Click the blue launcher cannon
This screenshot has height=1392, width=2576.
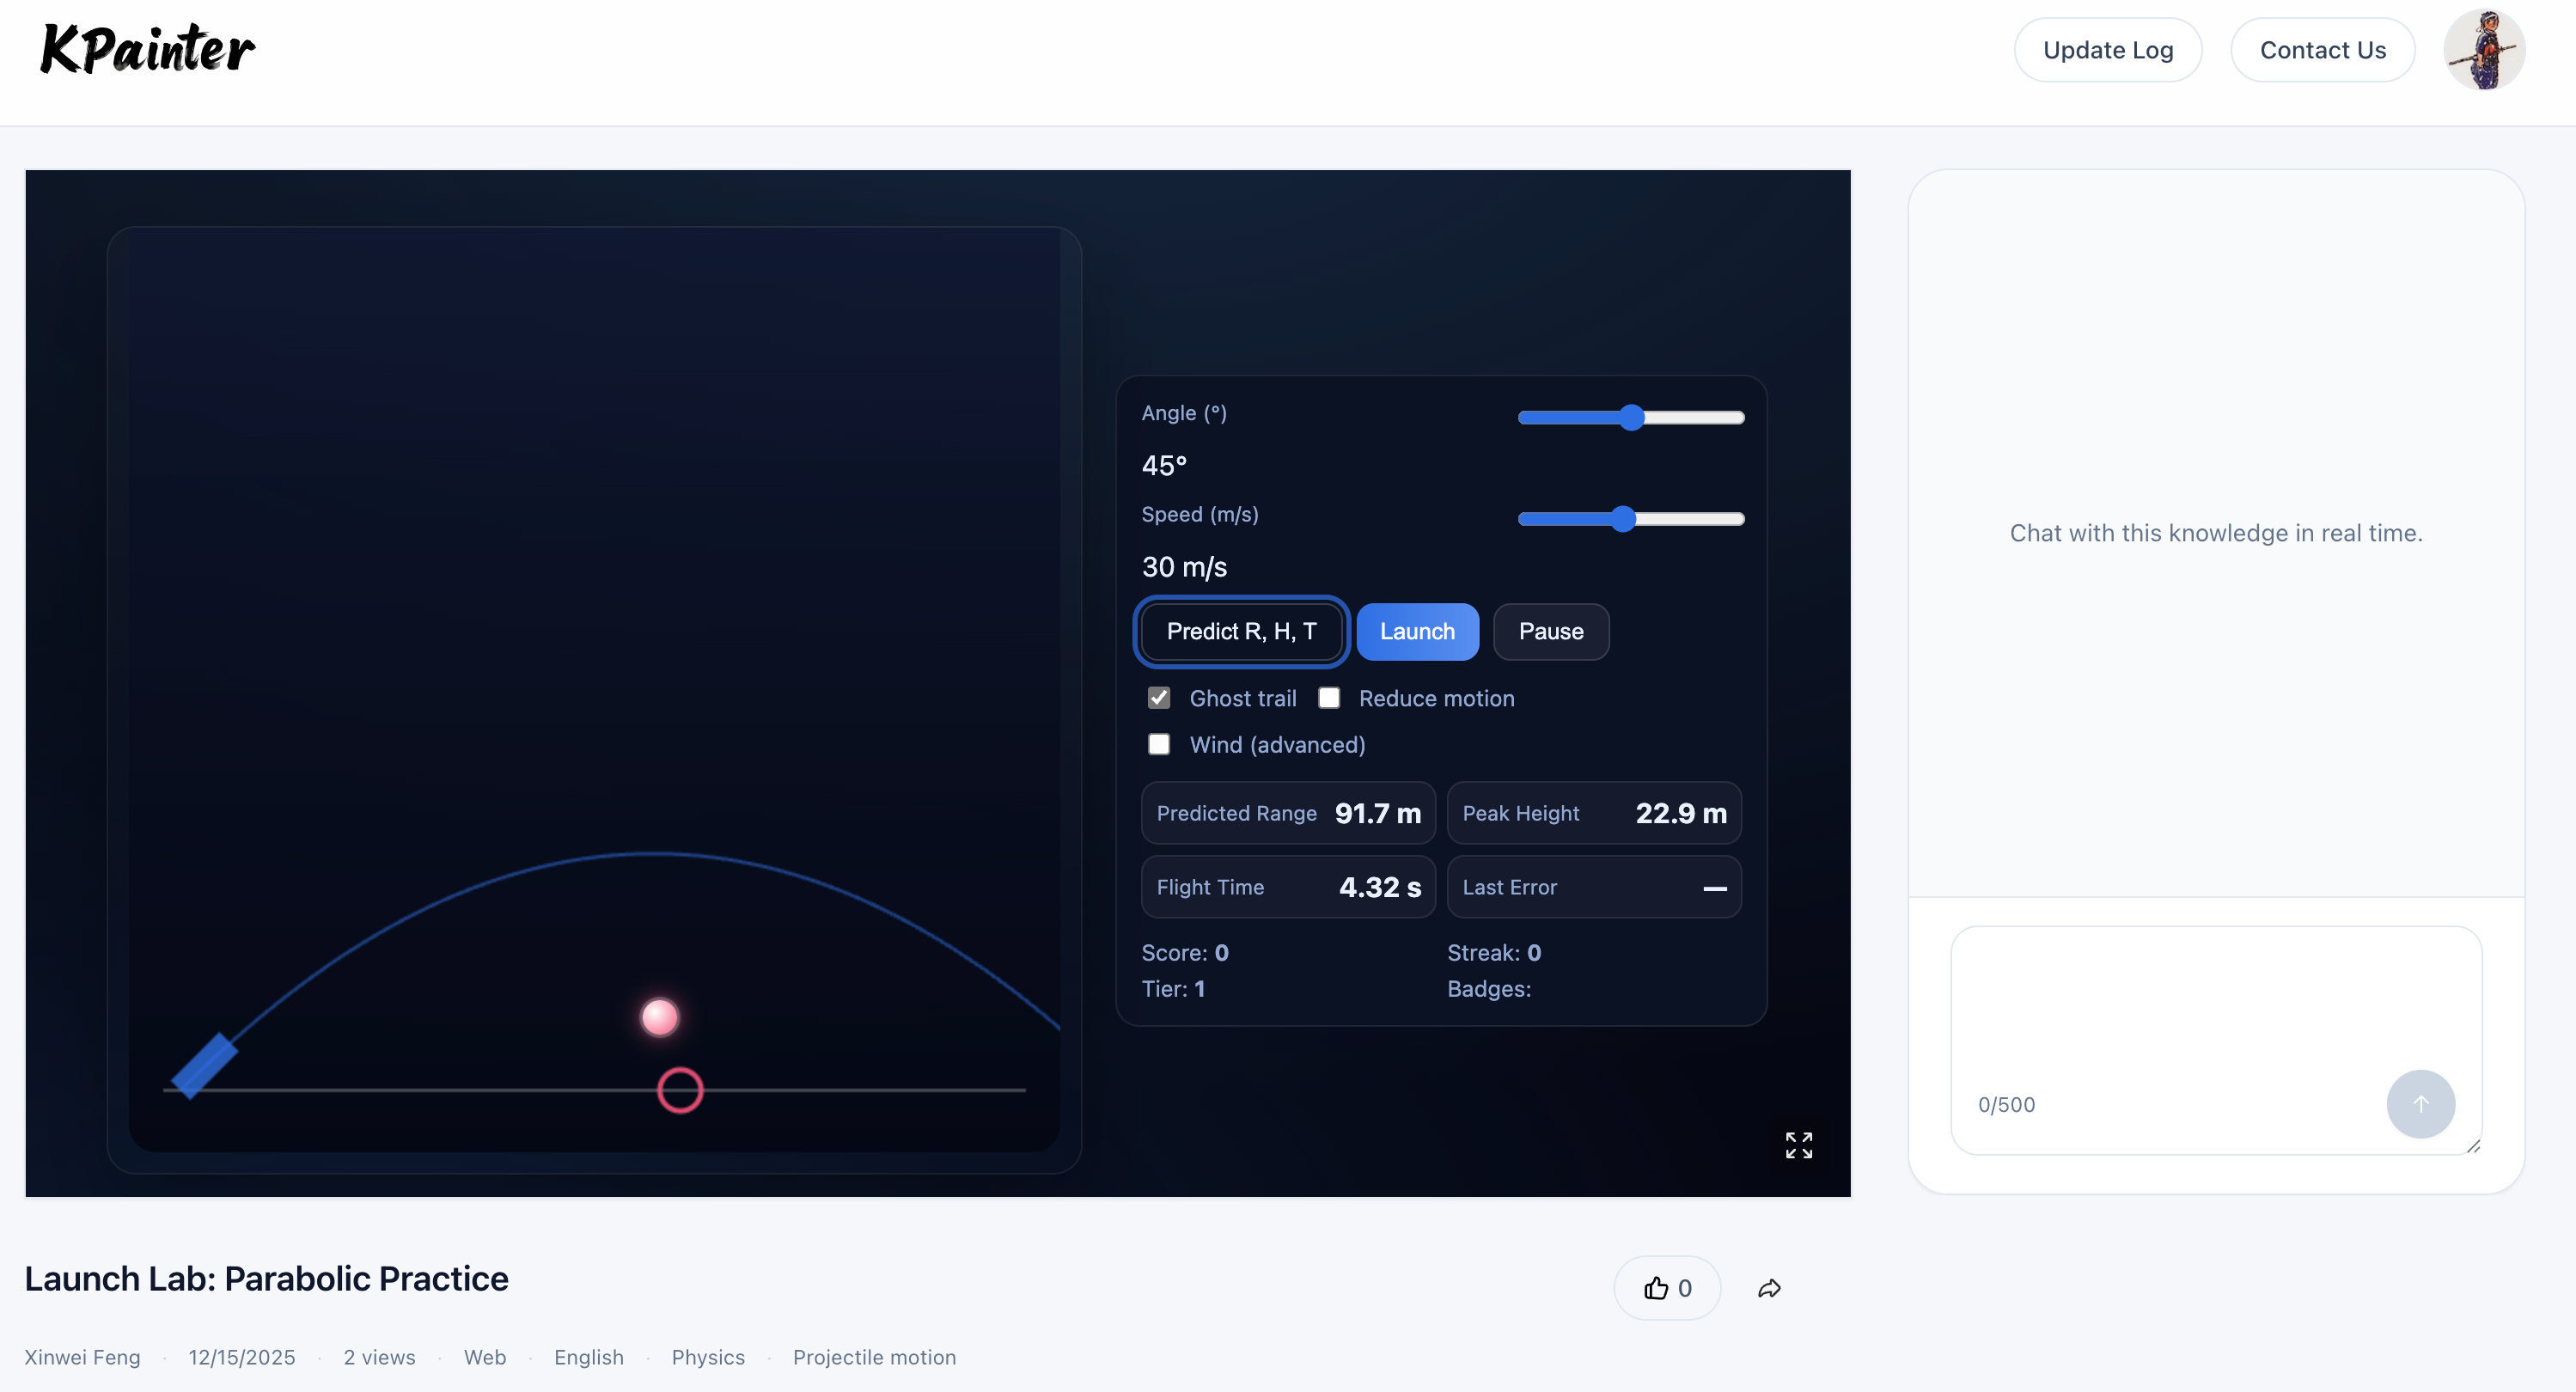click(204, 1065)
